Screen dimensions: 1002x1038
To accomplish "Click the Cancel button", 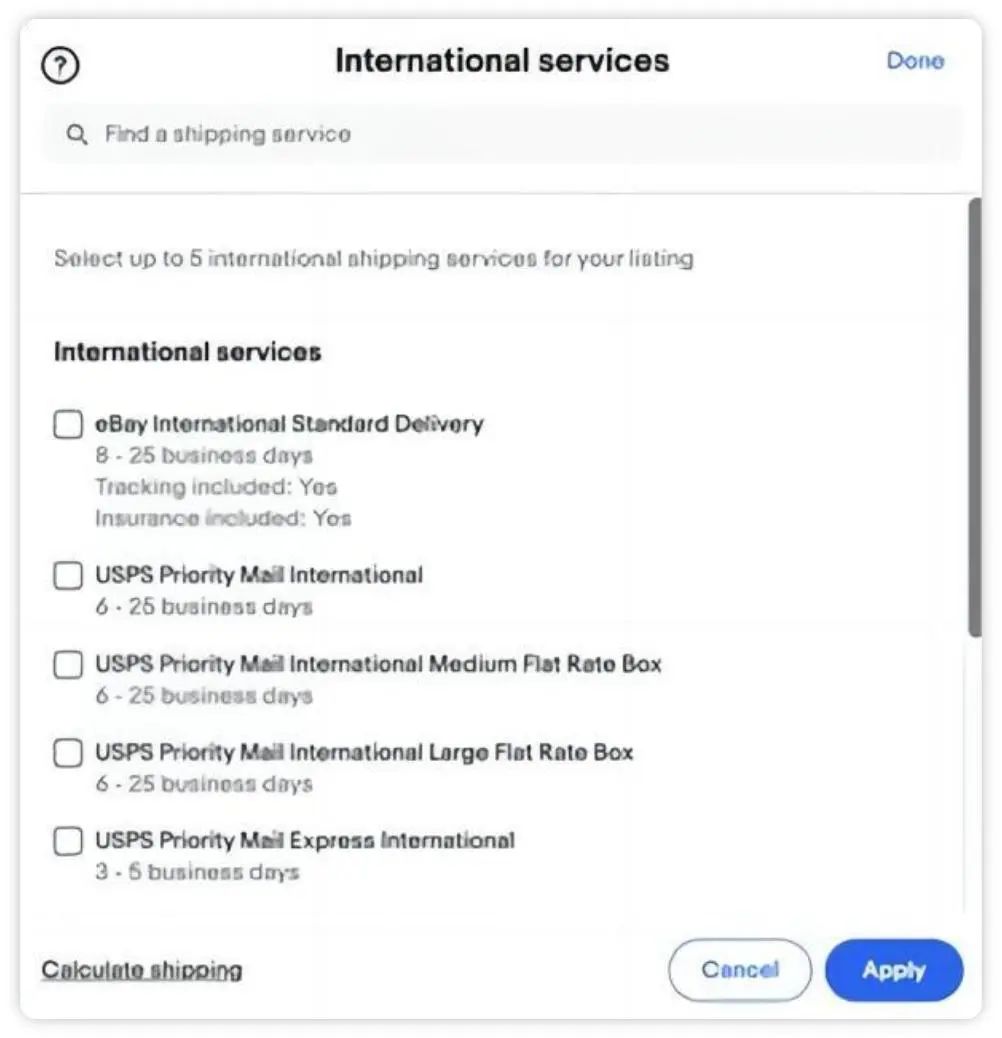I will click(740, 969).
